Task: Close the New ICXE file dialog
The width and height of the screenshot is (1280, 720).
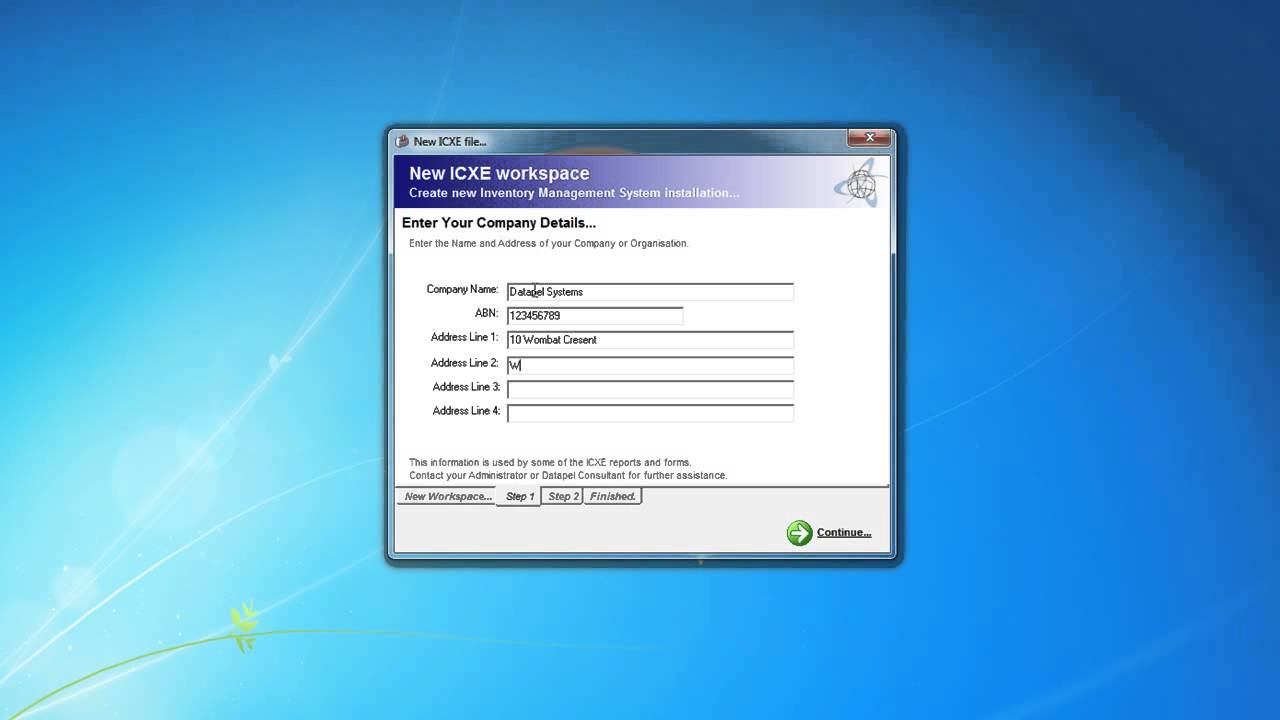Action: pyautogui.click(x=870, y=138)
